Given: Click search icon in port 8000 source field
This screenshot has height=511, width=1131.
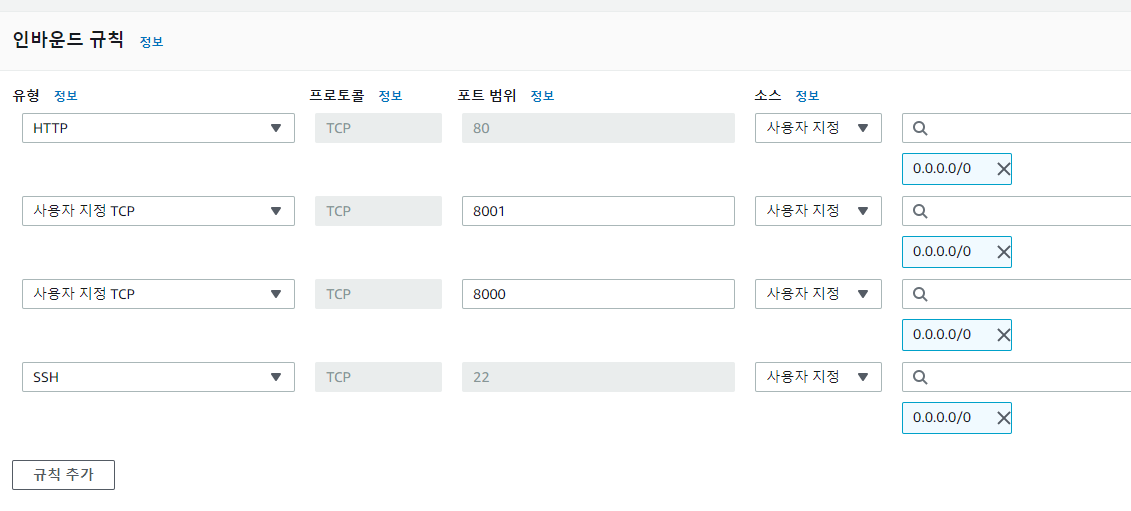Looking at the screenshot, I should coord(920,294).
